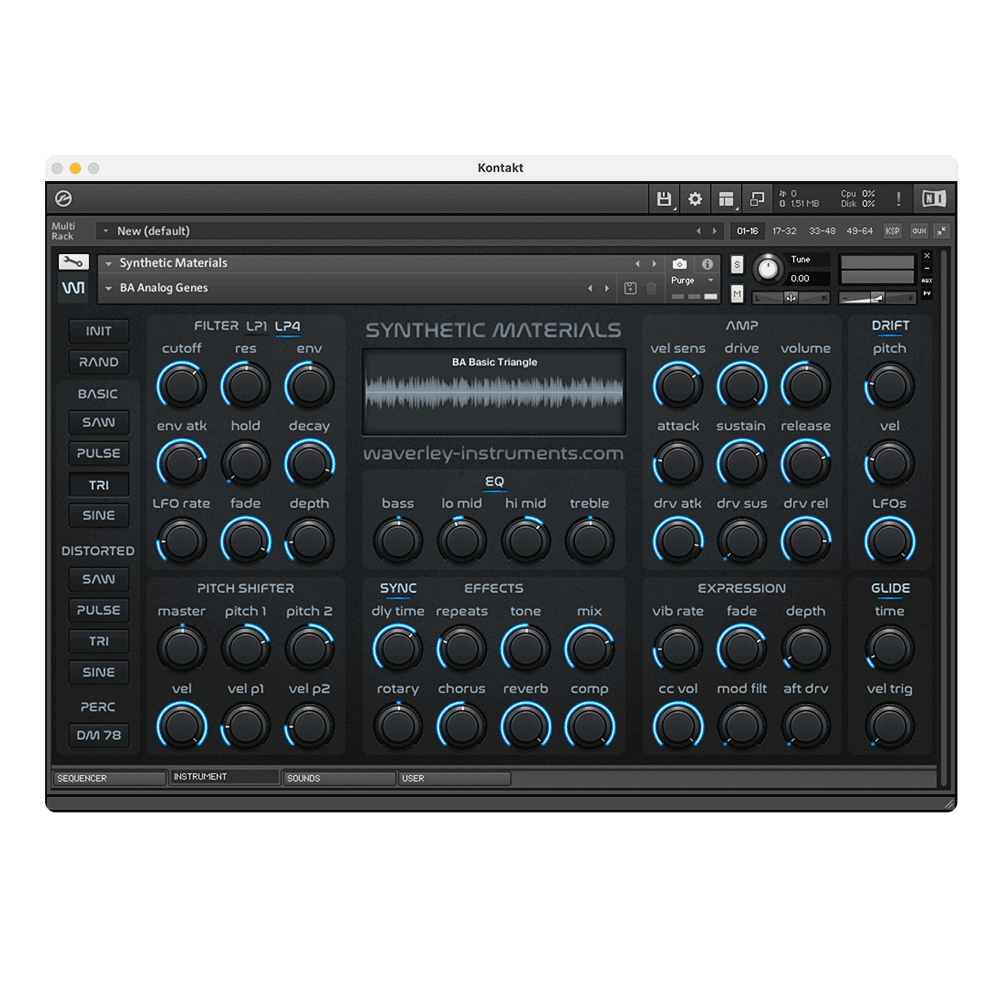Select the LP1 filter type
Screen dimensions: 1000x1000
click(x=256, y=326)
